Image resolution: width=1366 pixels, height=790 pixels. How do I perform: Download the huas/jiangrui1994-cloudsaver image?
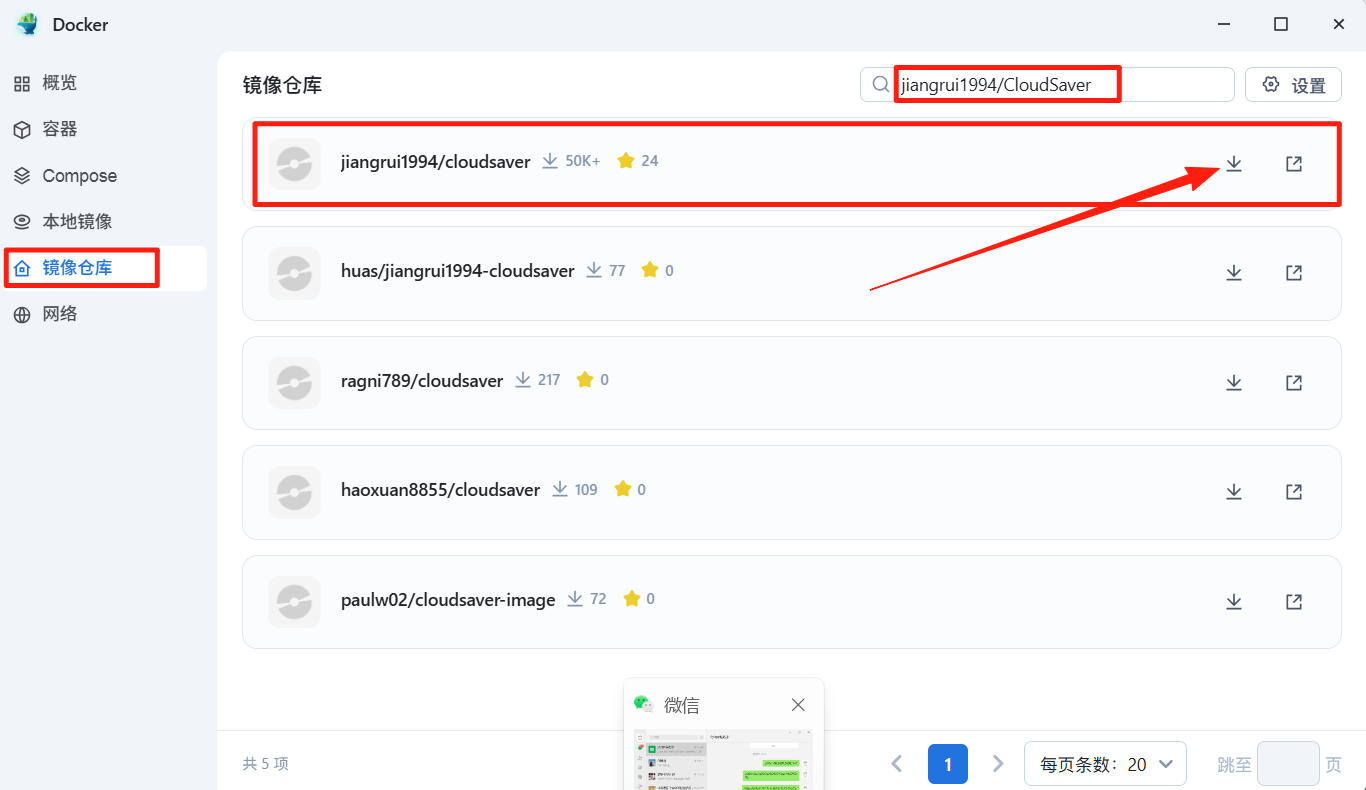pos(1234,272)
